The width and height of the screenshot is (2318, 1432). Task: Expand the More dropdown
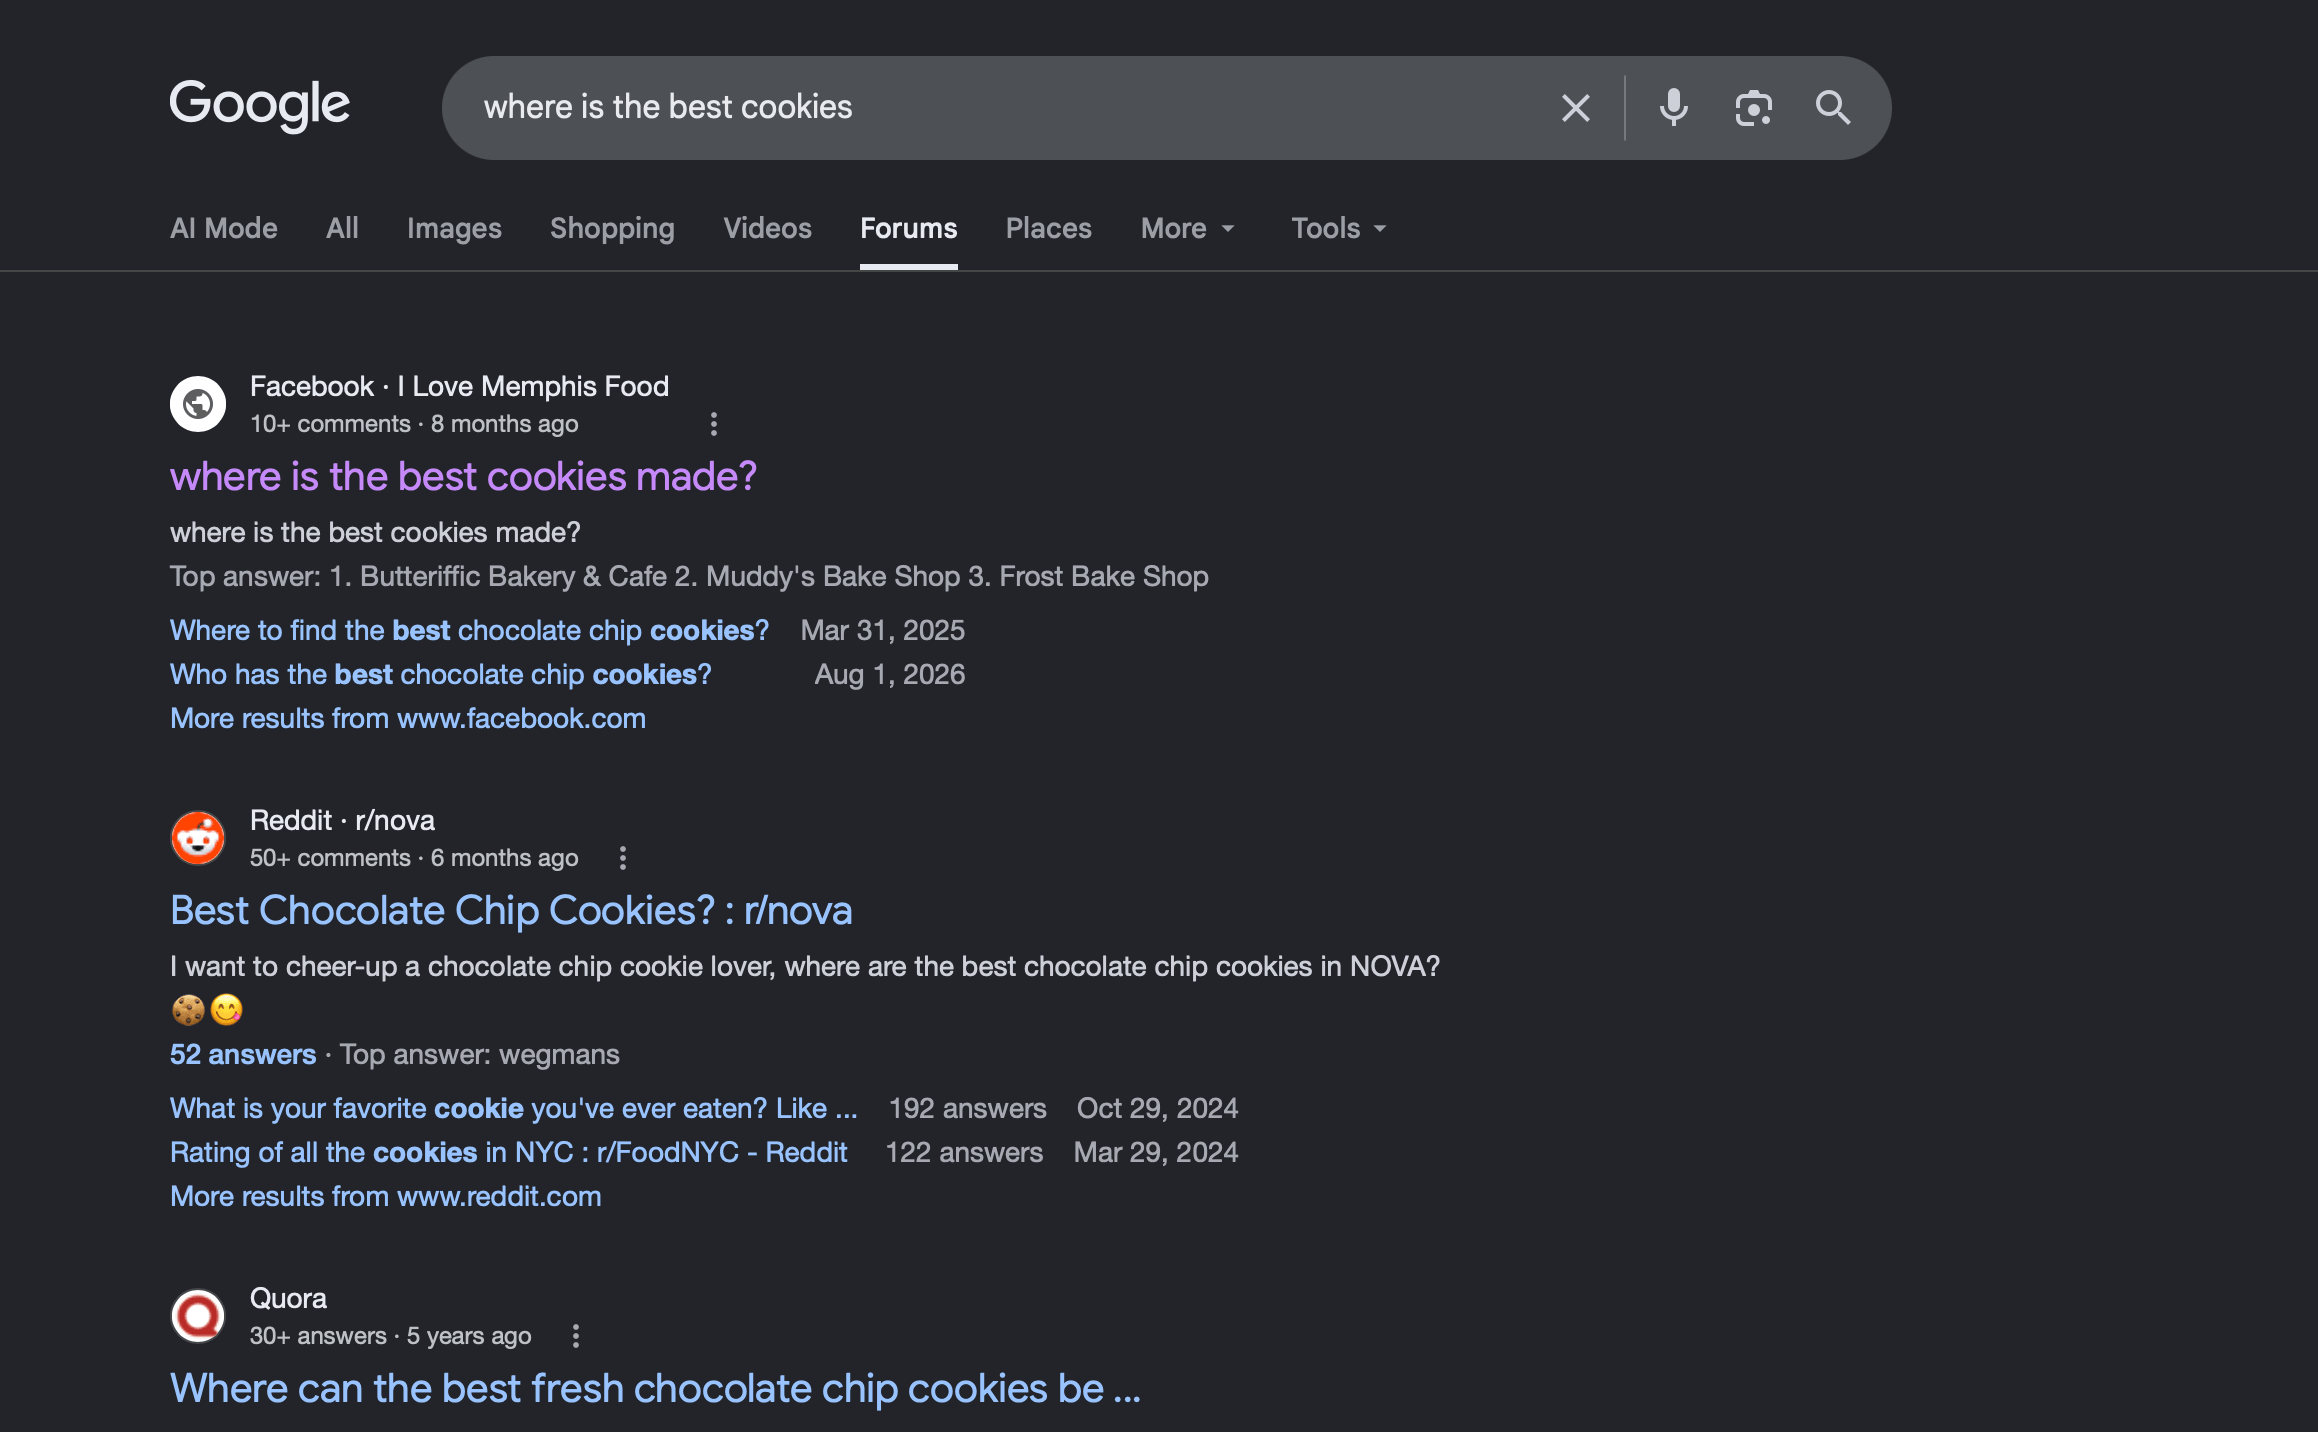1188,228
